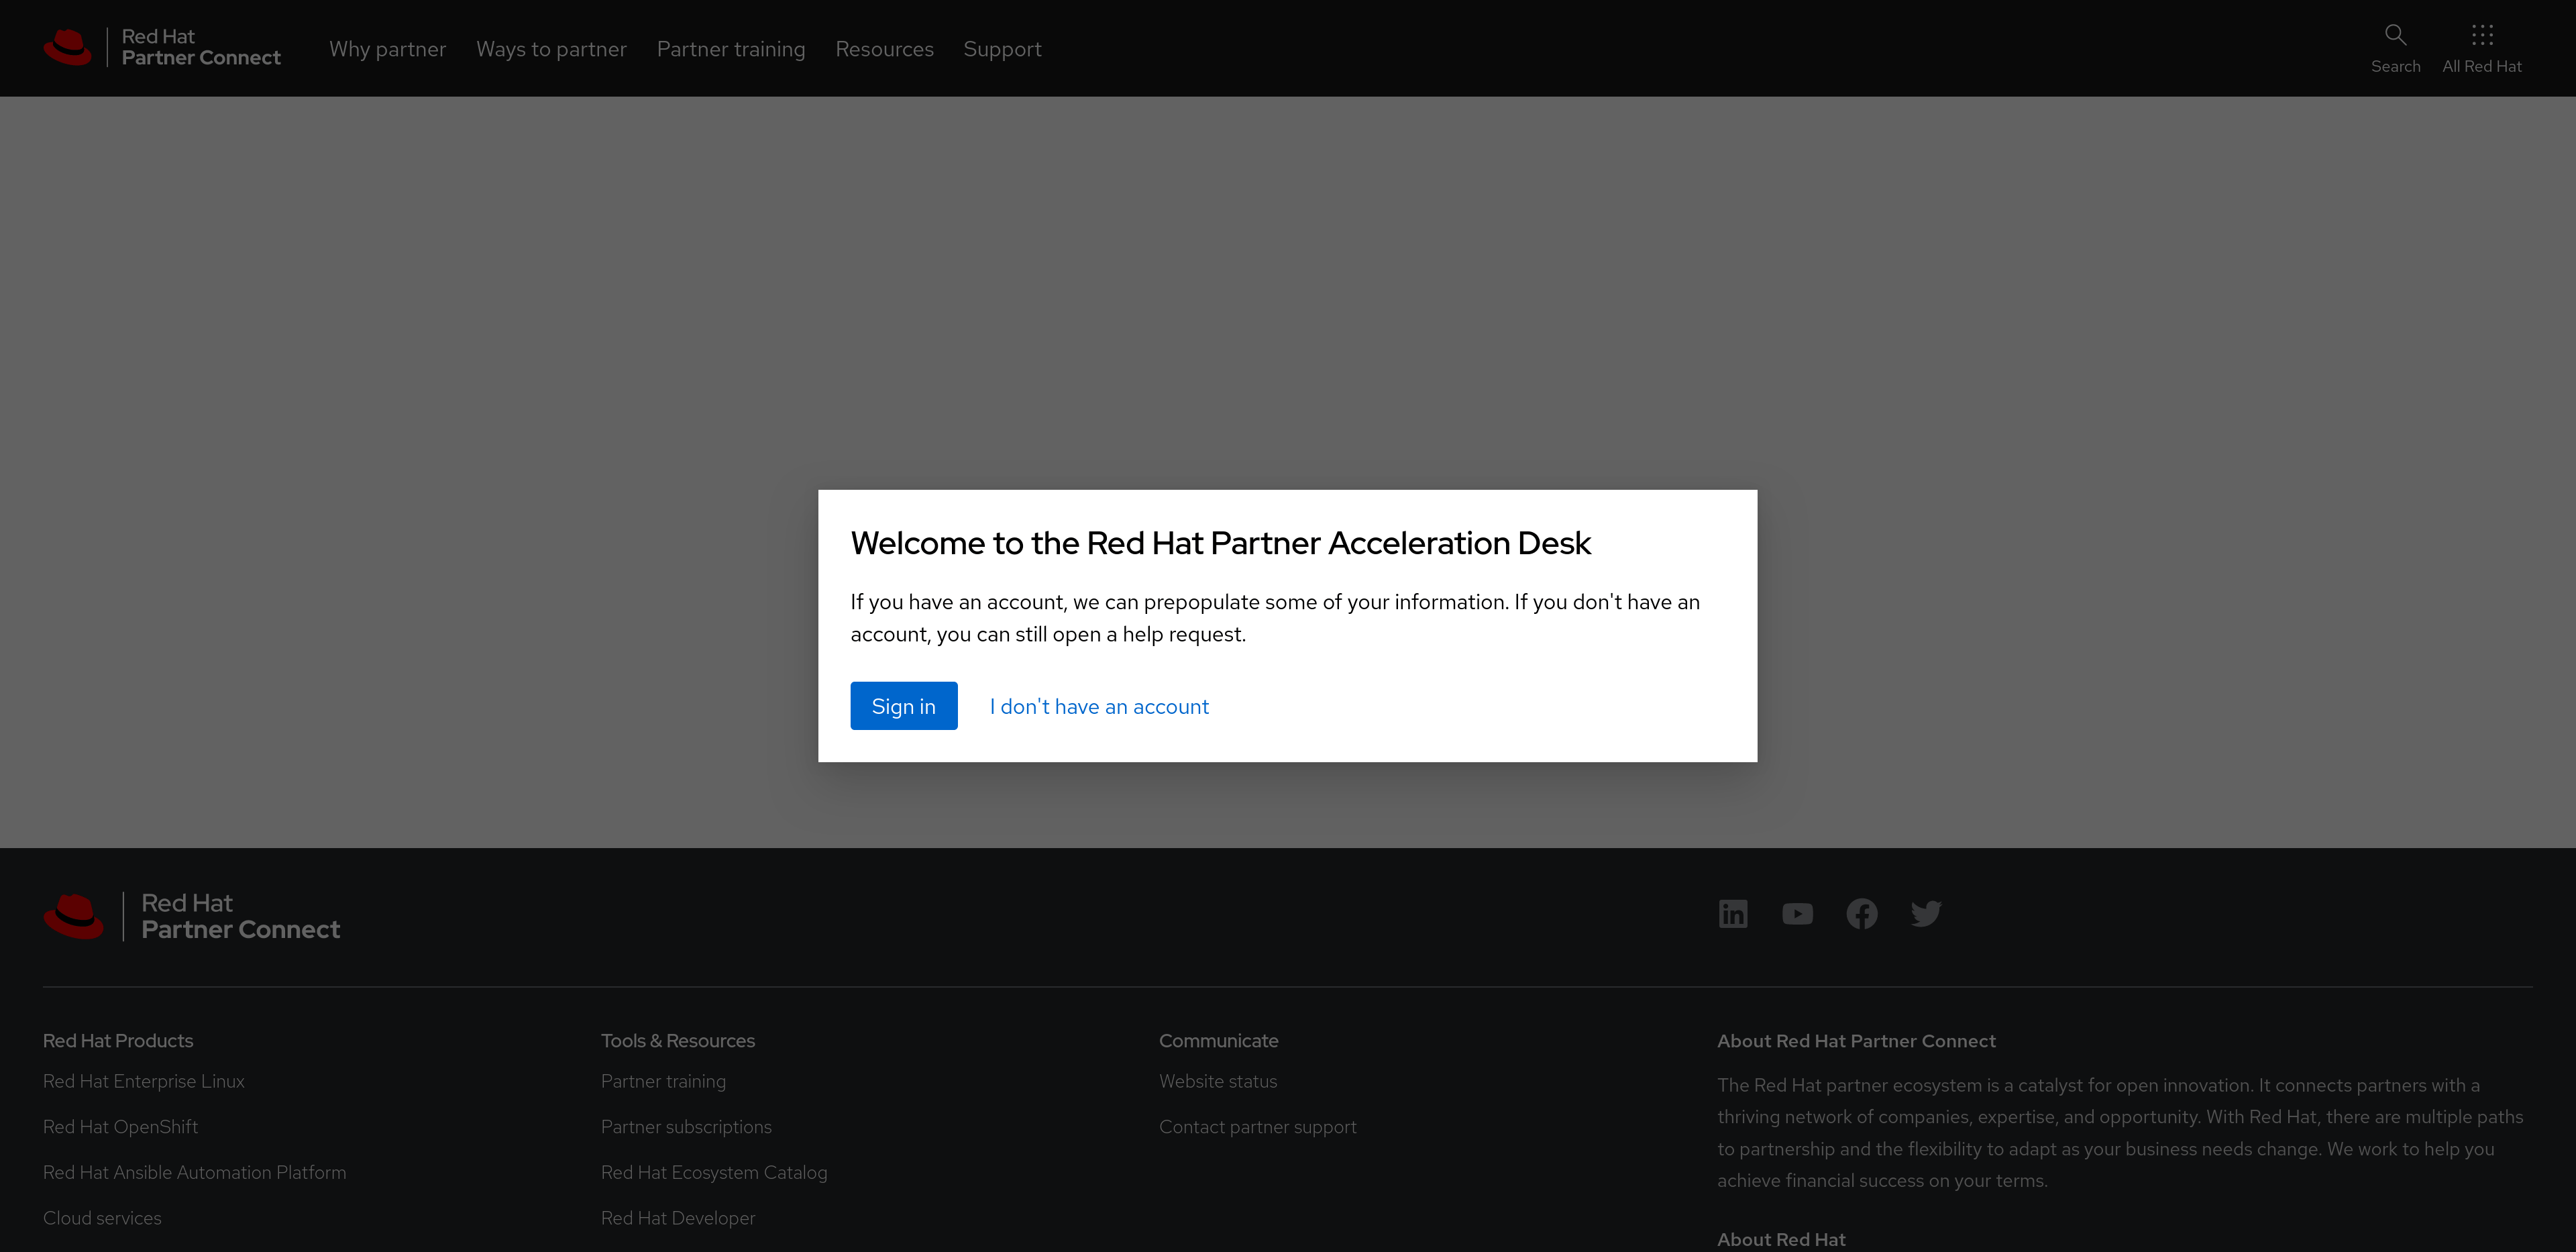Open Contact partner support link
This screenshot has width=2576, height=1252.
coord(1257,1127)
